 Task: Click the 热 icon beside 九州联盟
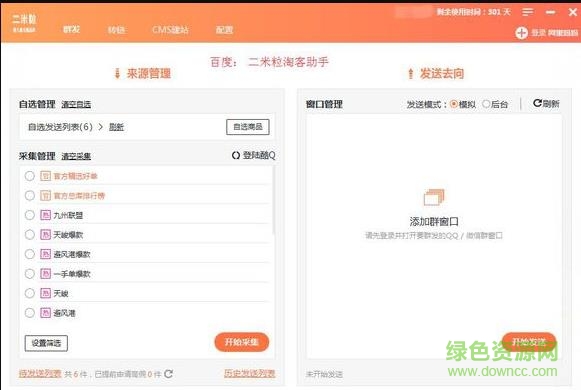tap(45, 215)
